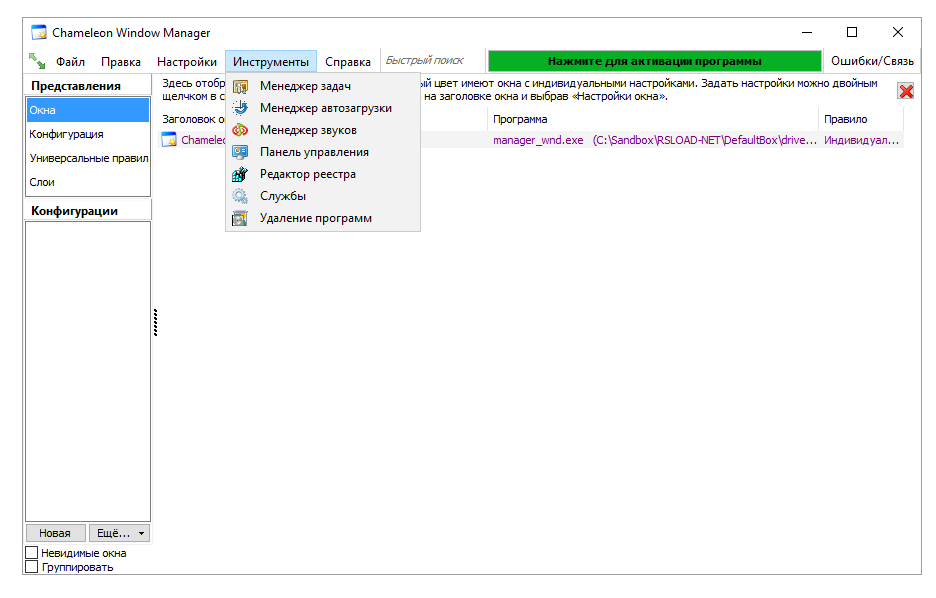Click the green activation banner button

654,61
